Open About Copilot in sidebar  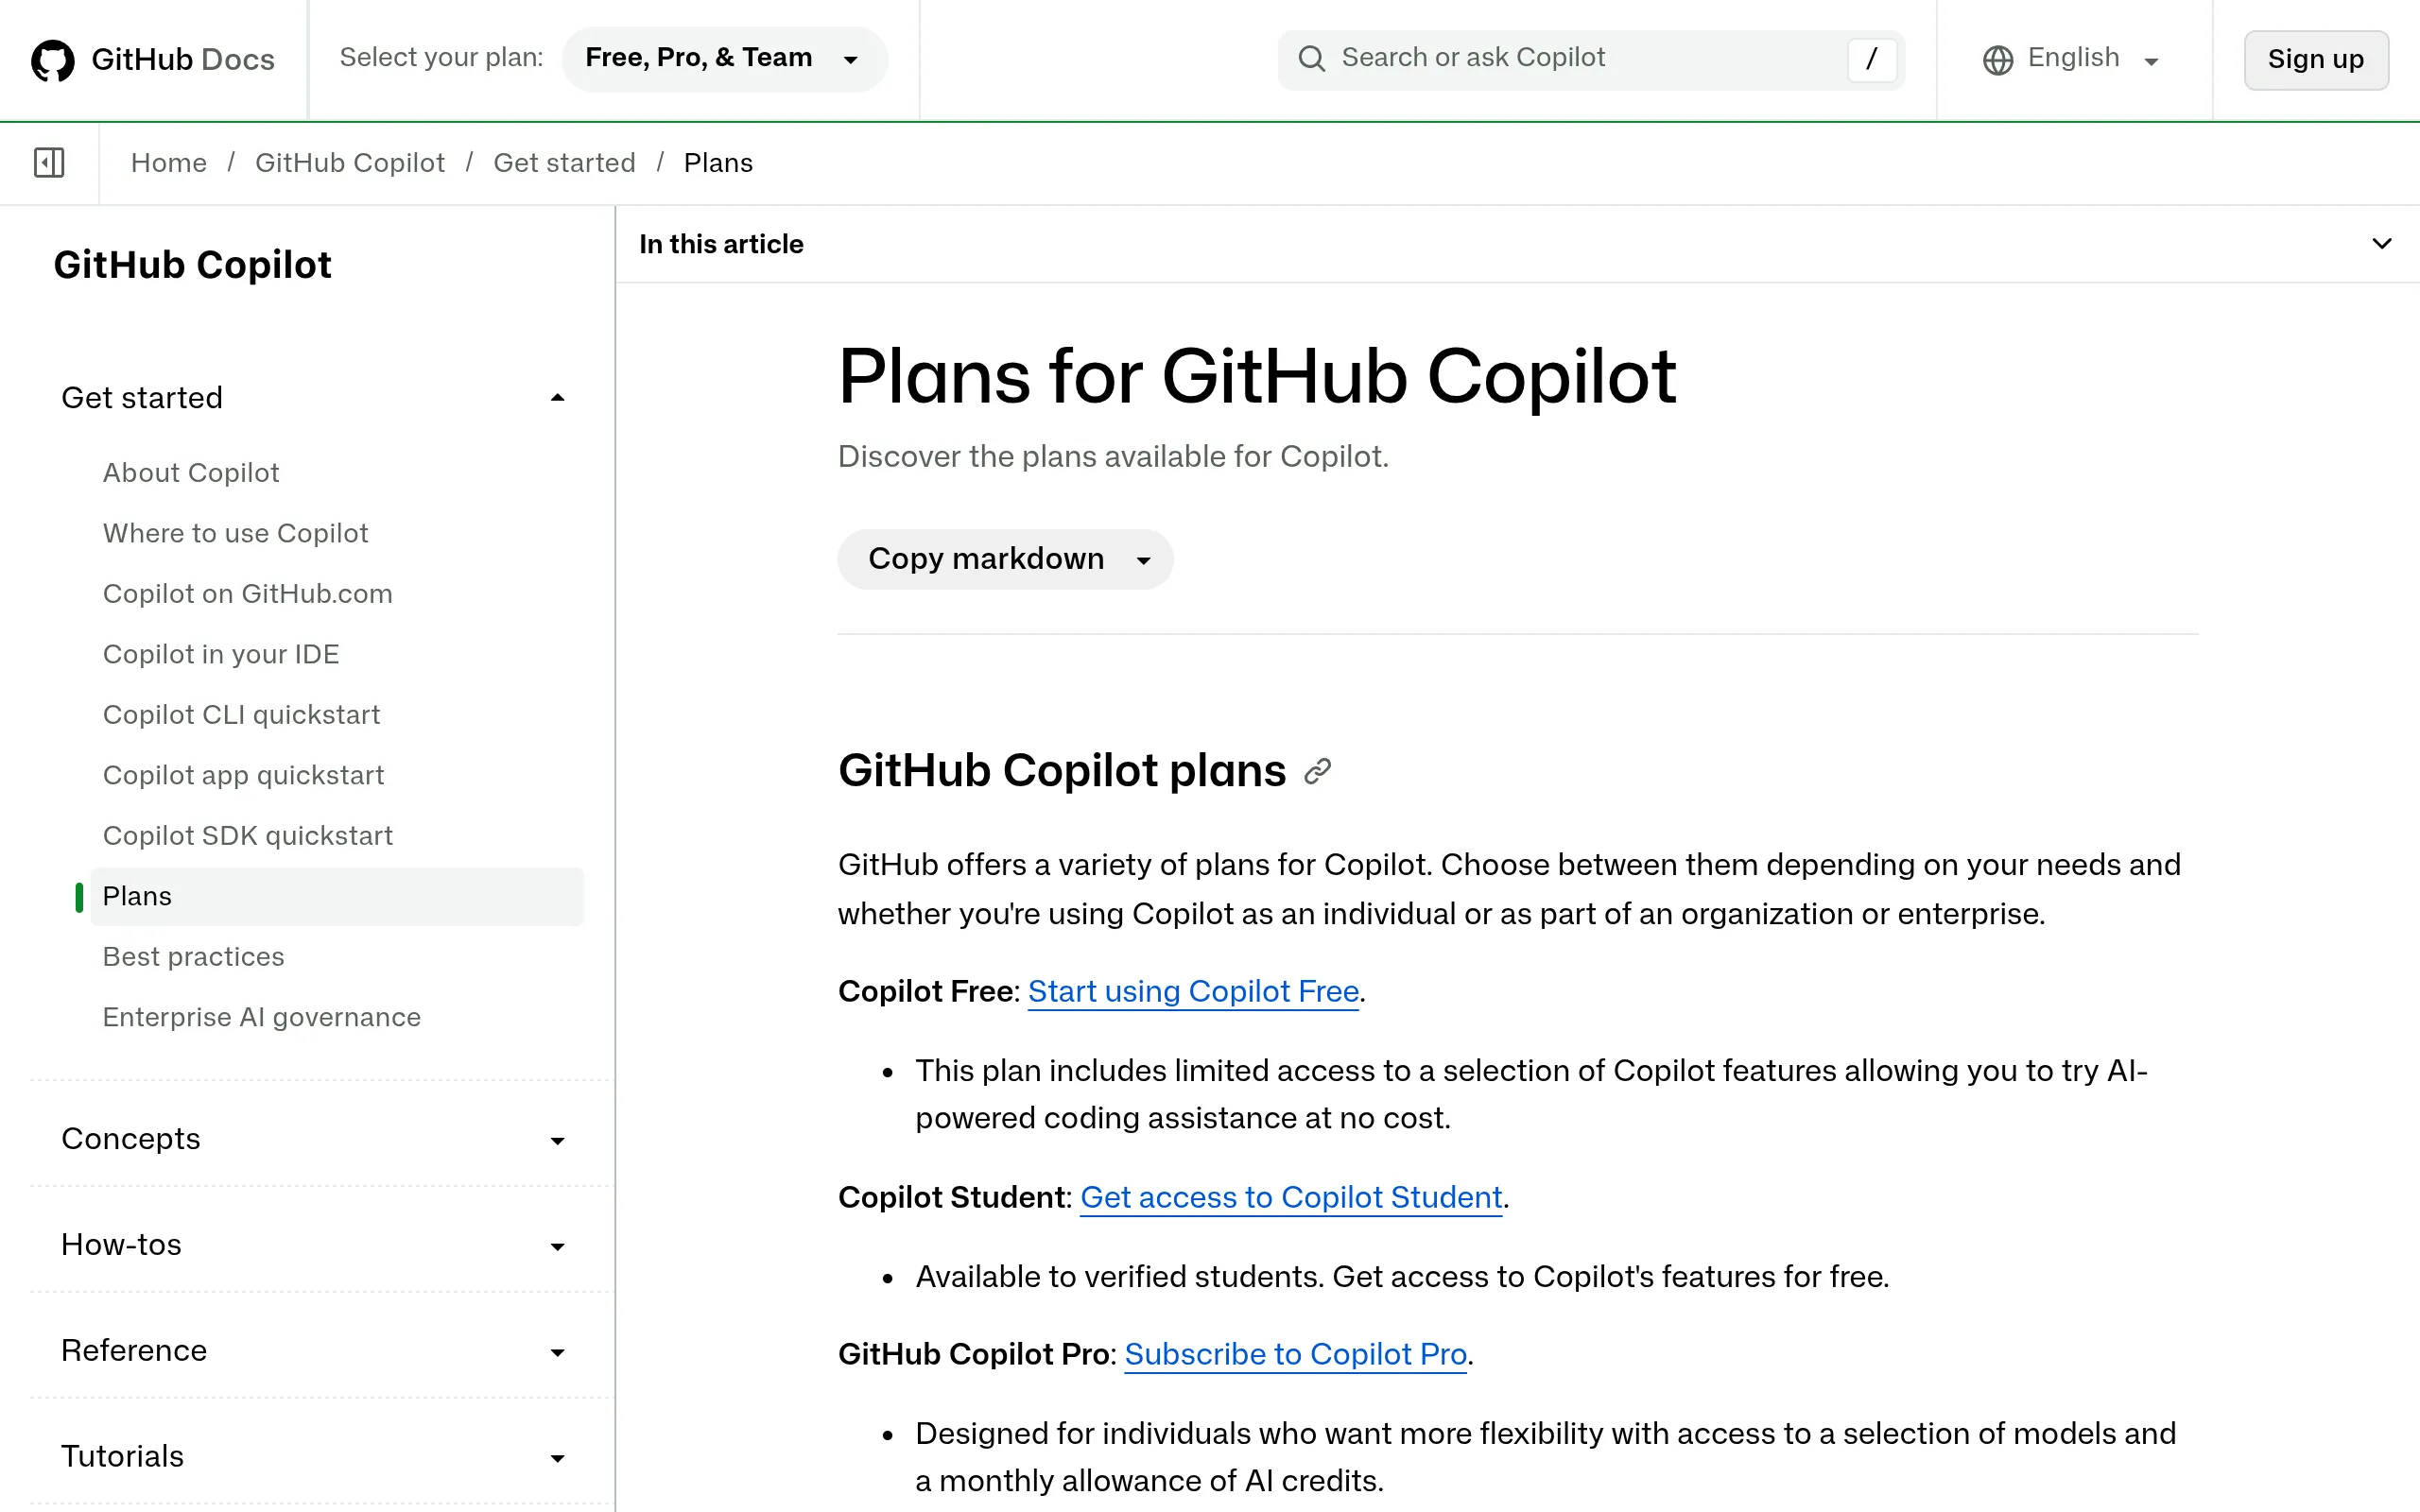click(191, 473)
